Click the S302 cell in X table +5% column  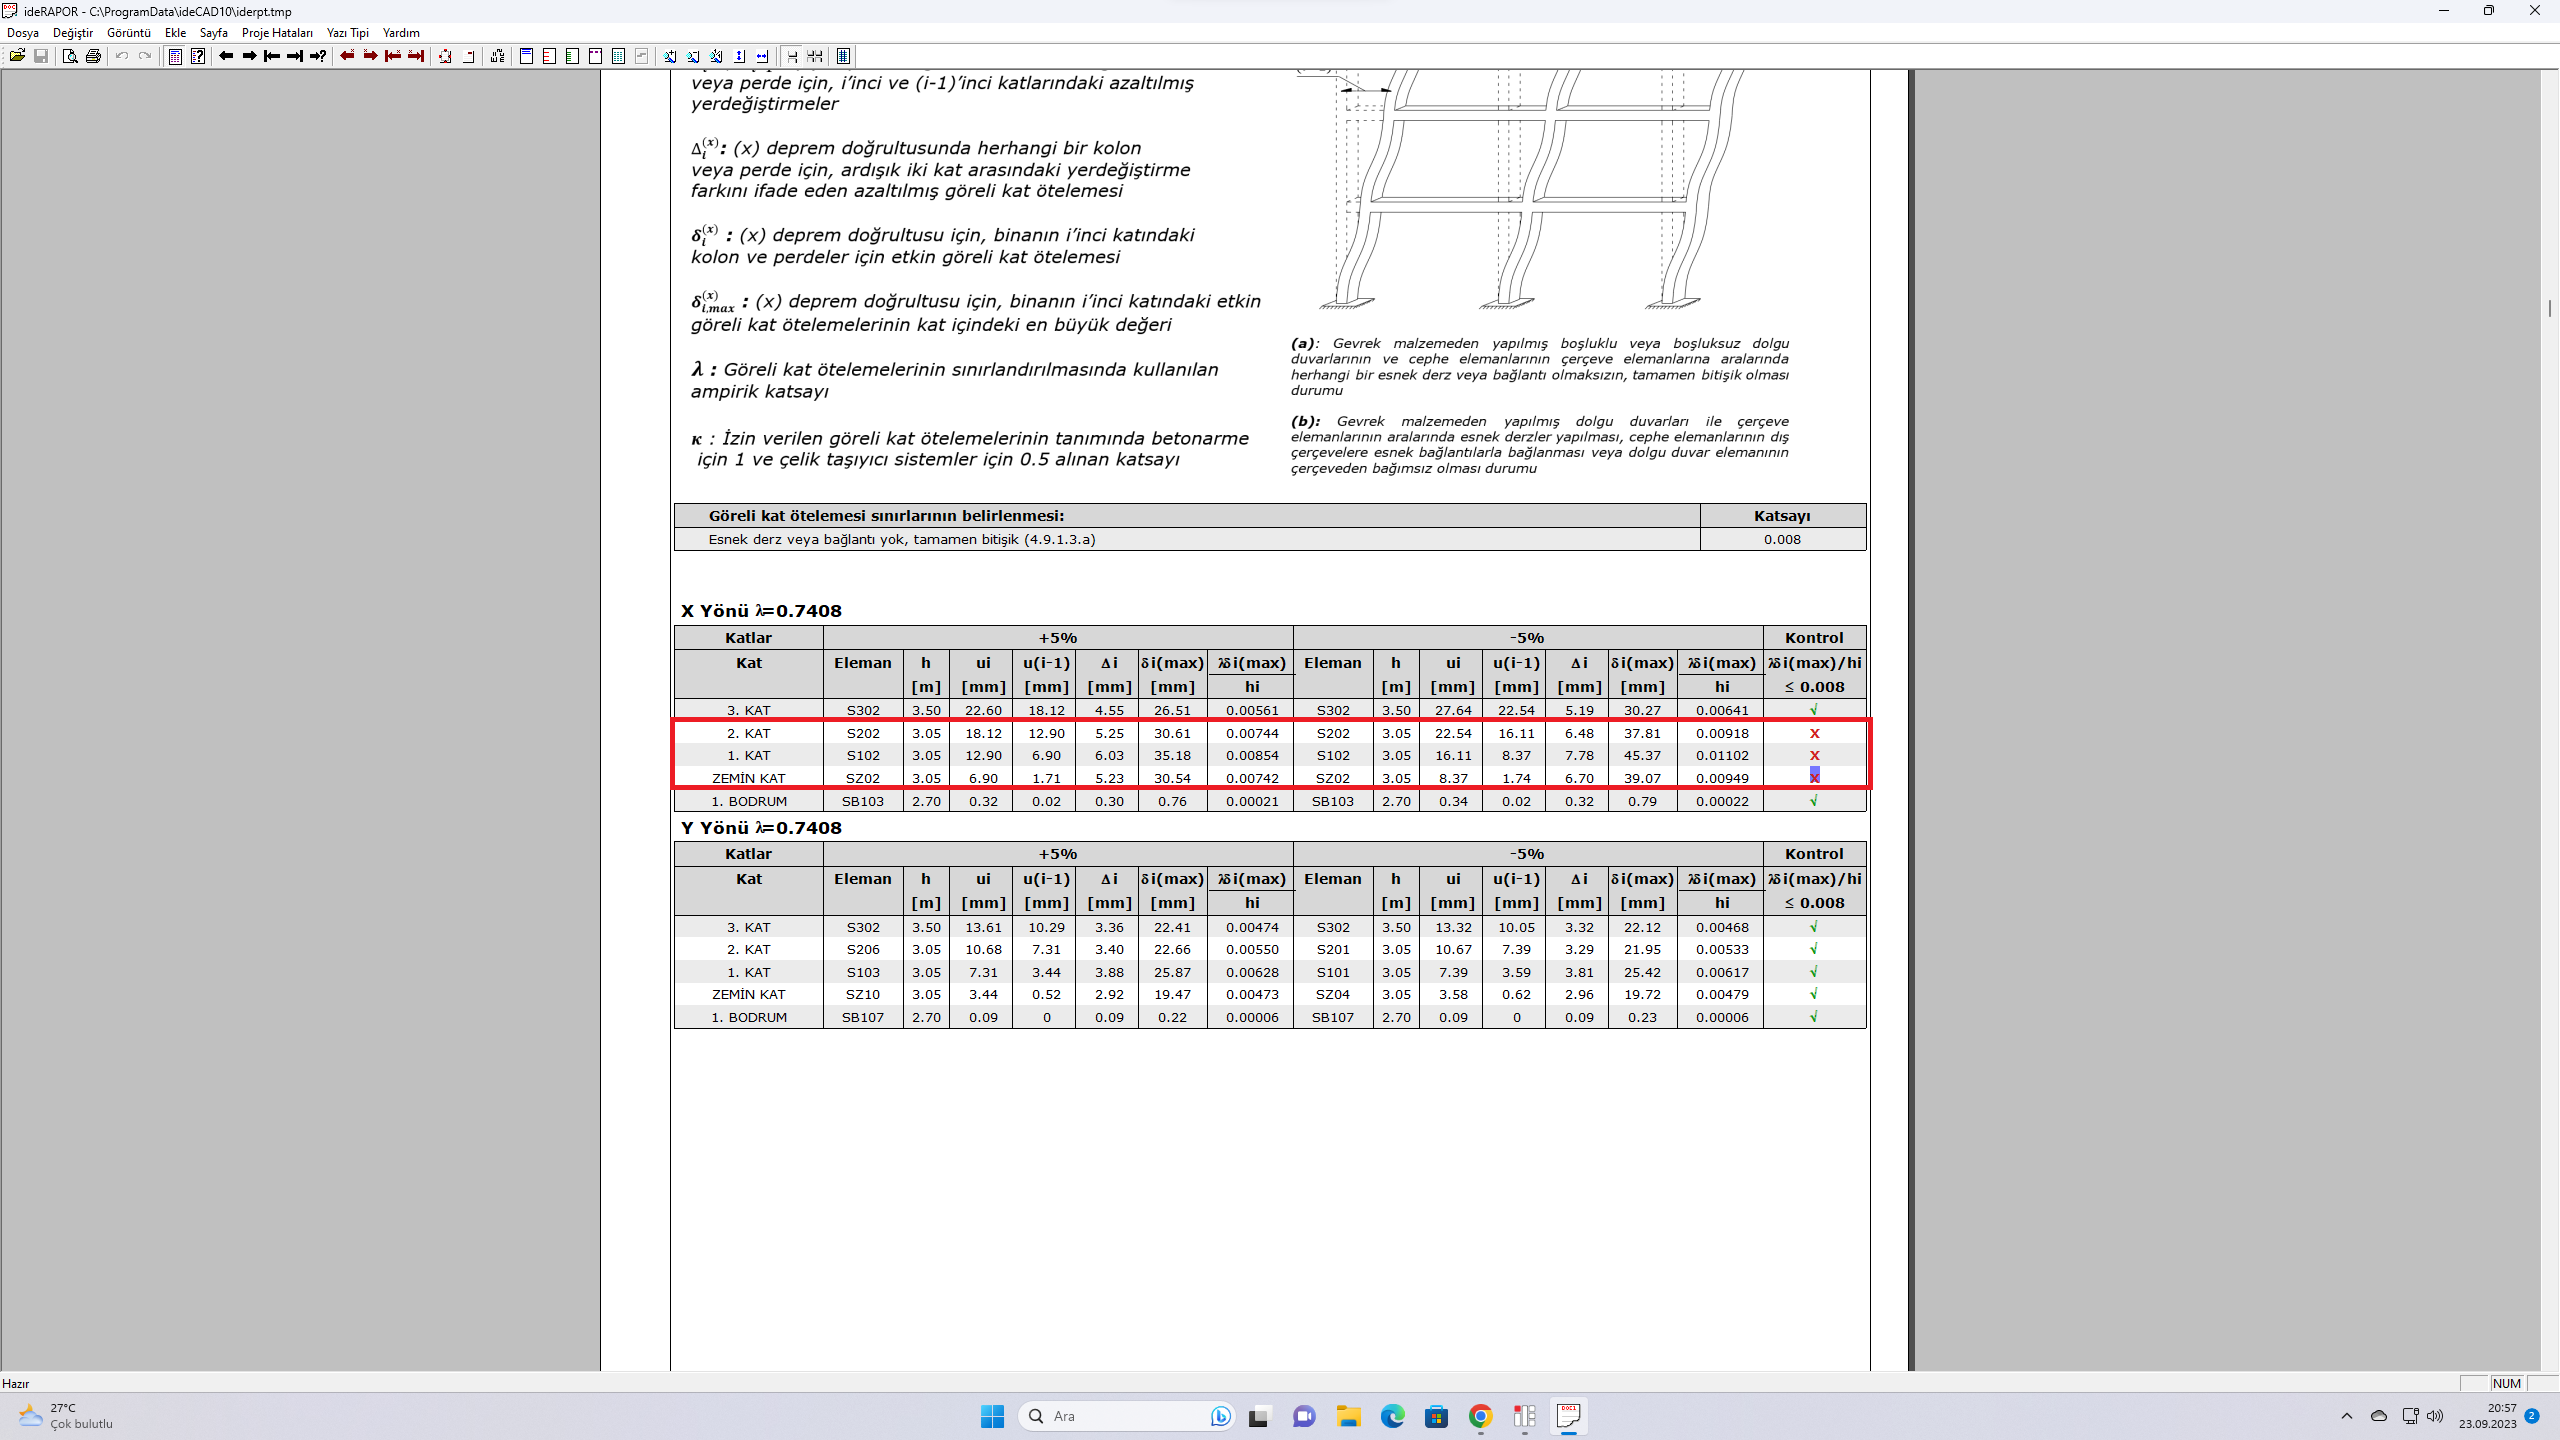(863, 711)
